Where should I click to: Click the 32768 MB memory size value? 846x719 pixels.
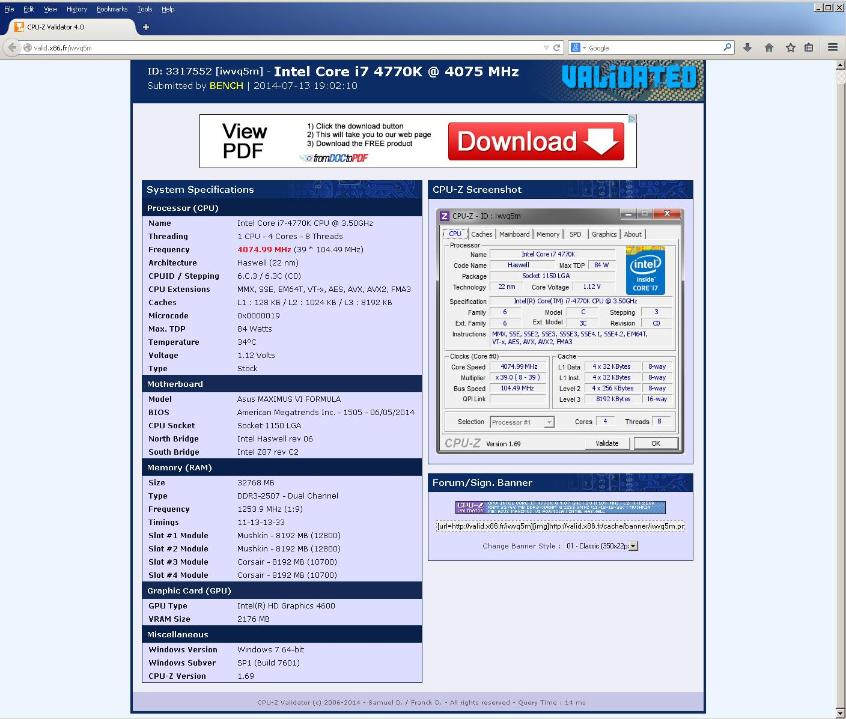256,483
